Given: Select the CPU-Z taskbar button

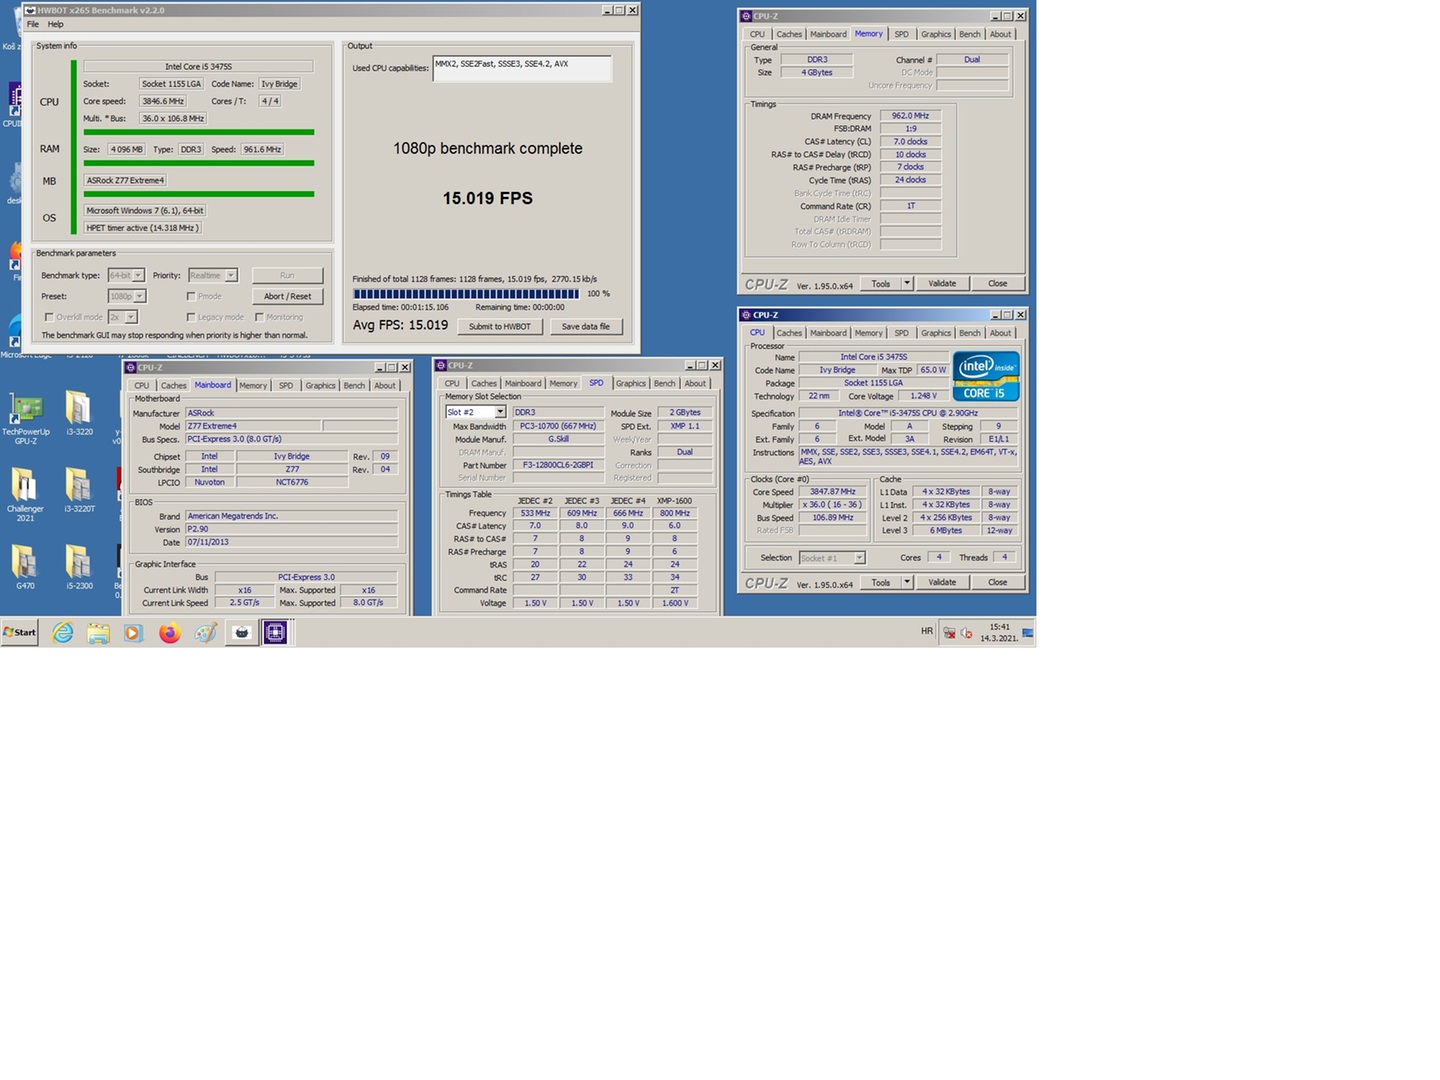Looking at the screenshot, I should [x=275, y=632].
